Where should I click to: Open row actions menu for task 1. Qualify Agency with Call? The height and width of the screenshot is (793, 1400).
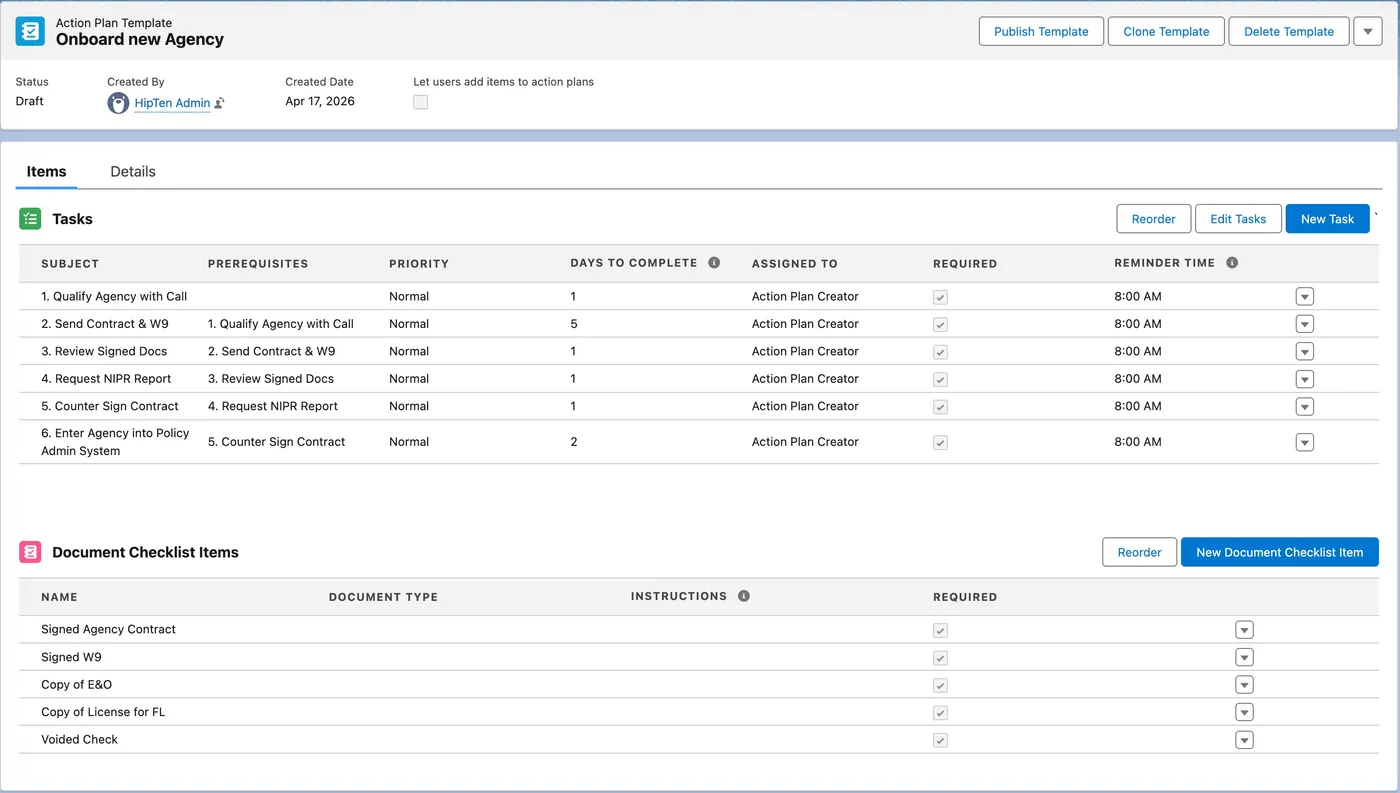pyautogui.click(x=1304, y=296)
